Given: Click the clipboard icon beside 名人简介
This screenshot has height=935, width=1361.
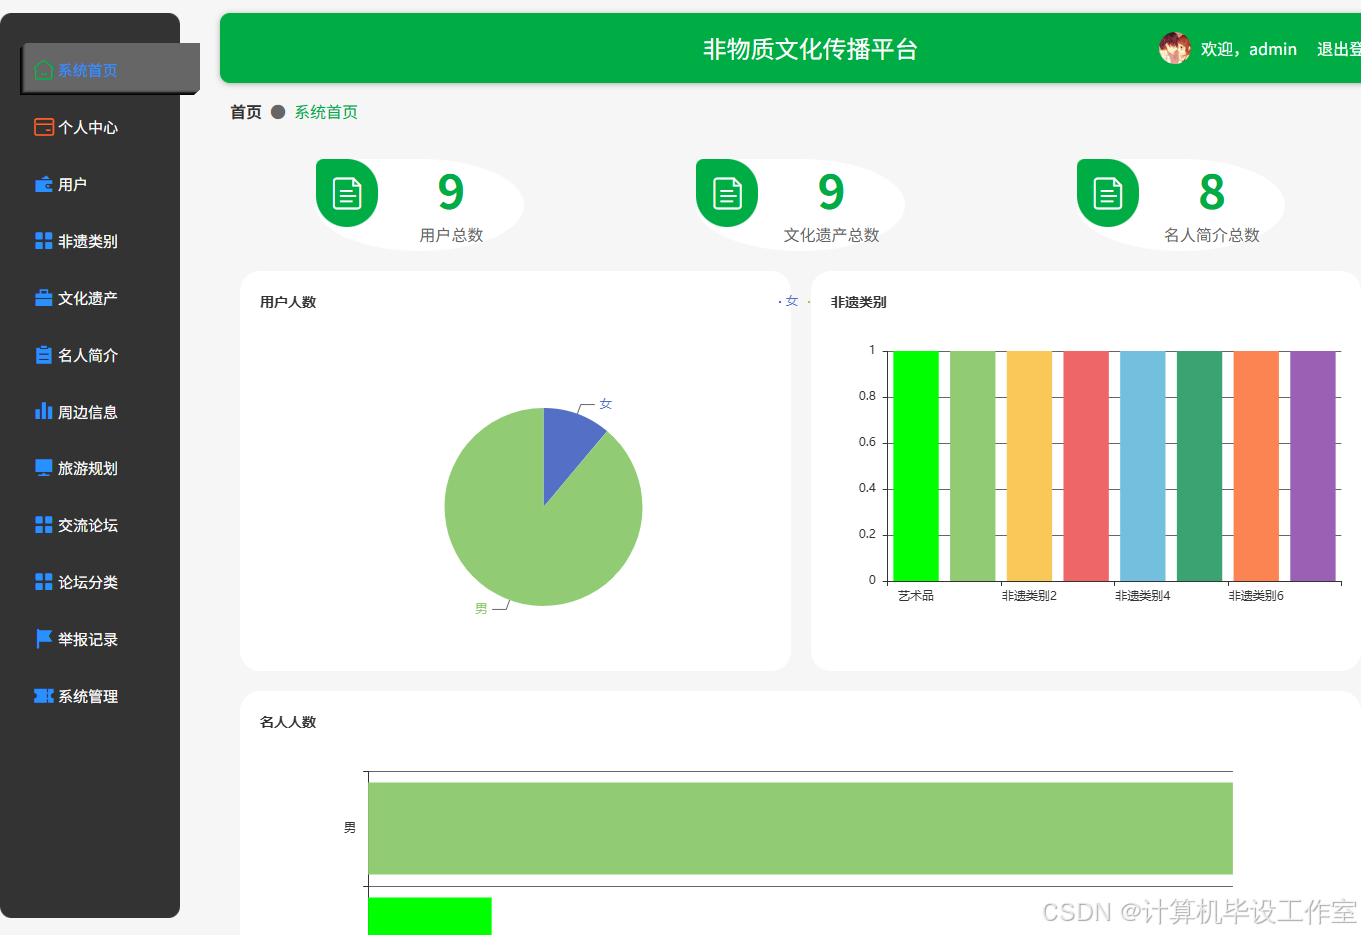Looking at the screenshot, I should tap(43, 355).
